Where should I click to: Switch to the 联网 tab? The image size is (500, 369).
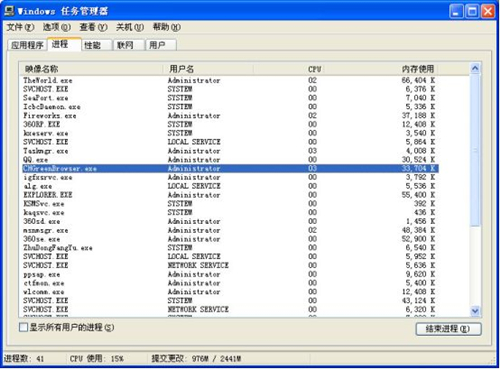[x=129, y=45]
